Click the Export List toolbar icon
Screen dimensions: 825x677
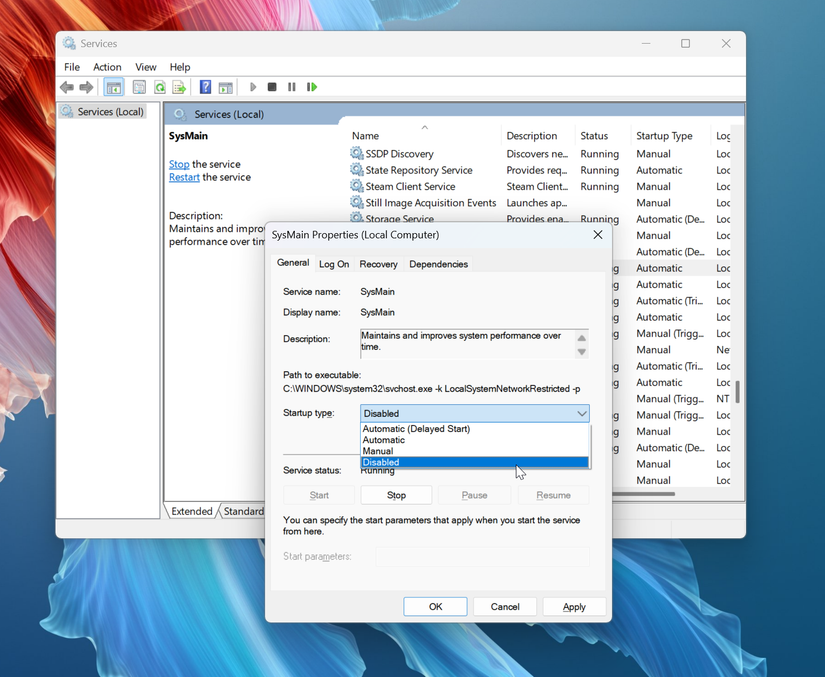pos(180,87)
